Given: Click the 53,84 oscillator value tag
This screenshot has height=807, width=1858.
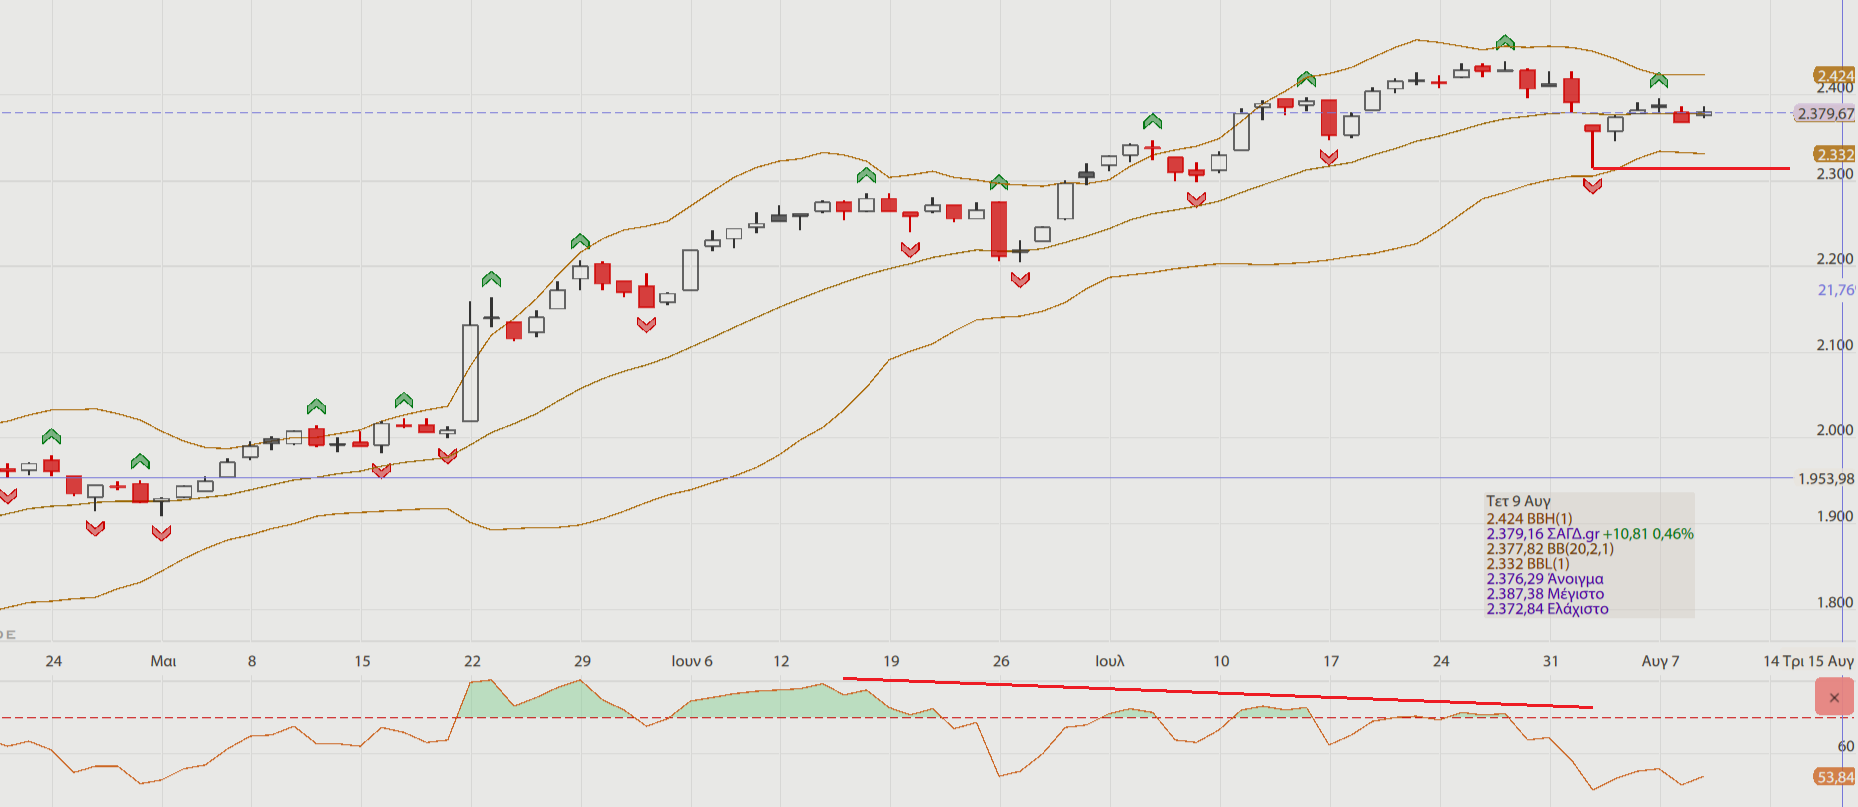Looking at the screenshot, I should click(1834, 777).
